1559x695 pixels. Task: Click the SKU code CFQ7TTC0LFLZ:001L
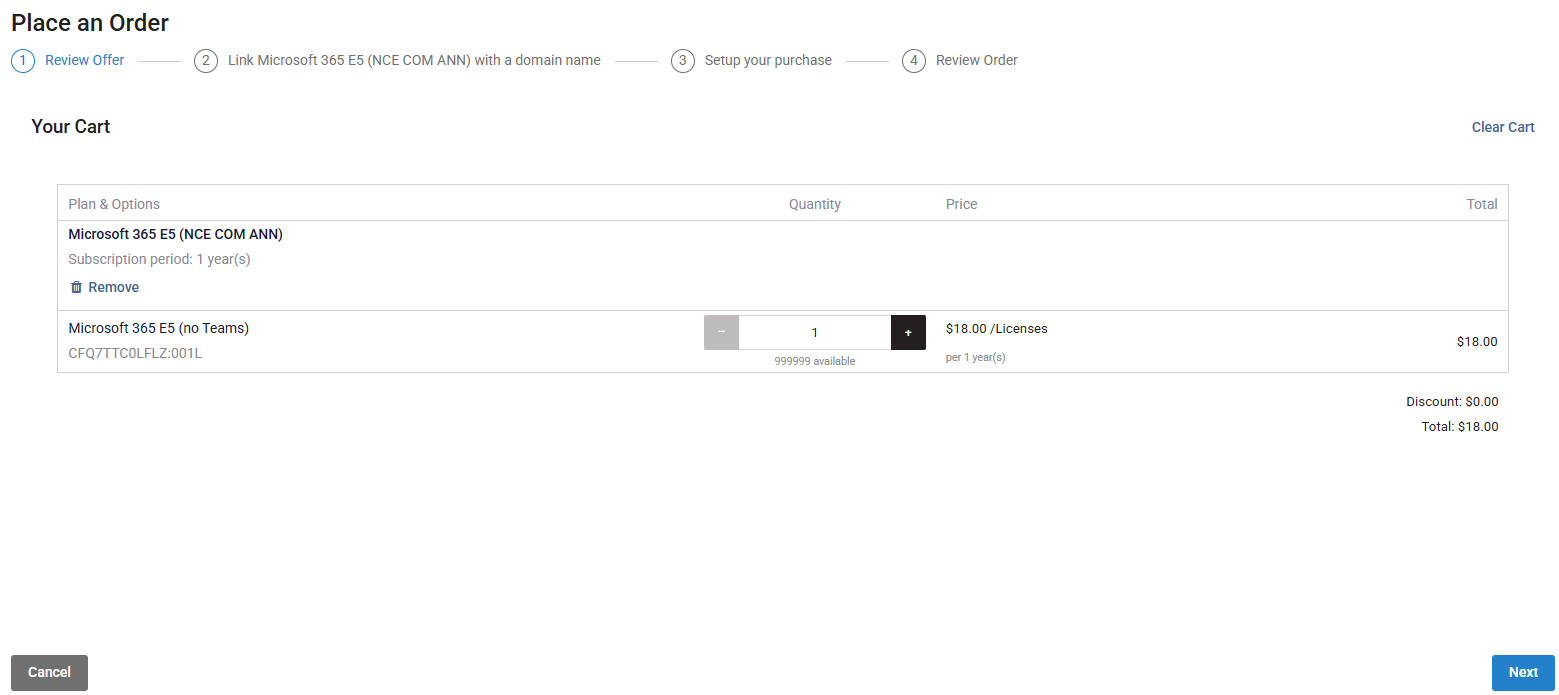(135, 353)
